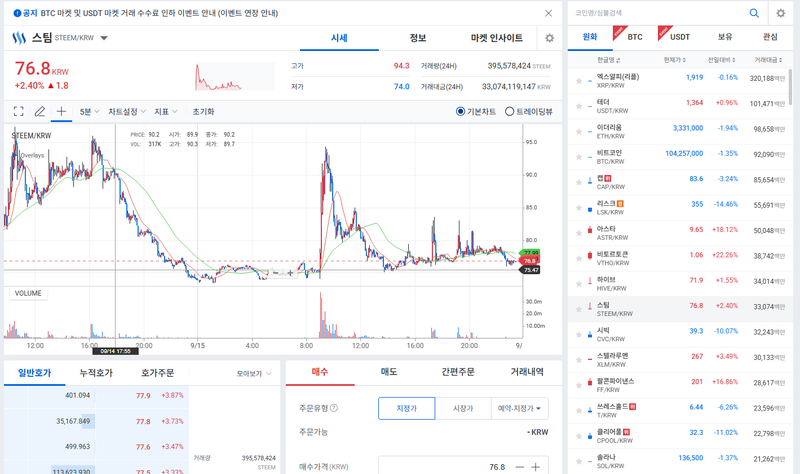Viewport: 800px width, 474px height.
Task: Select the 매도 sell tab
Action: [389, 372]
